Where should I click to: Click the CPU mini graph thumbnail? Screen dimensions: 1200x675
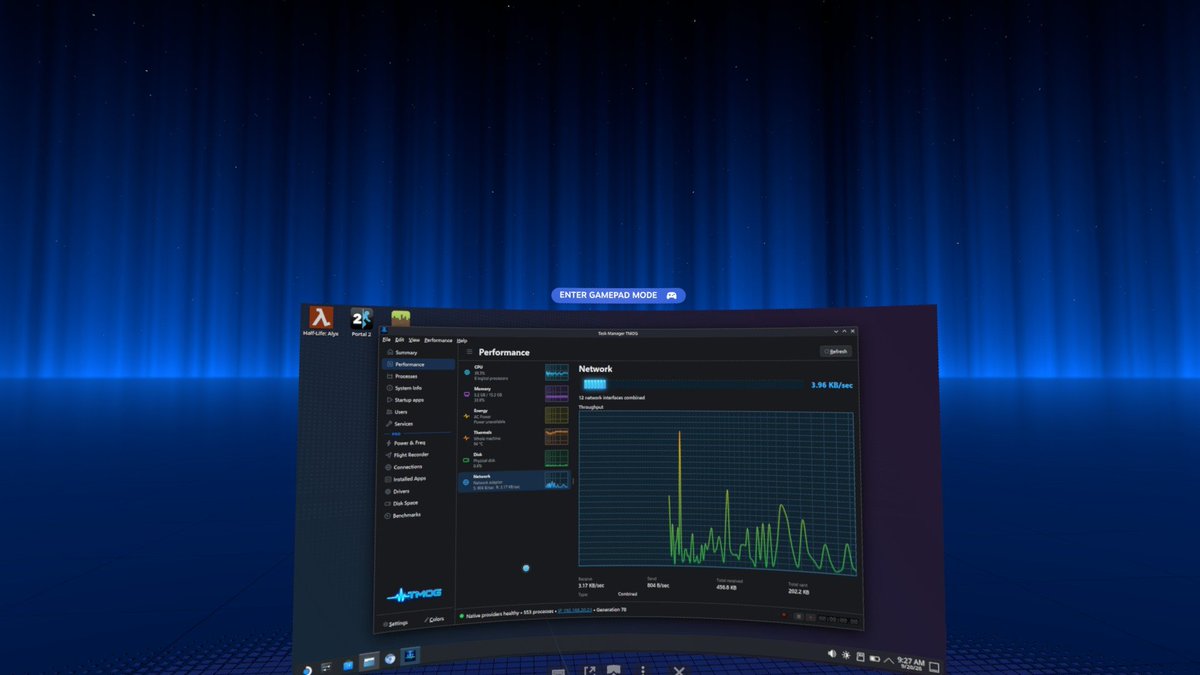(x=557, y=372)
